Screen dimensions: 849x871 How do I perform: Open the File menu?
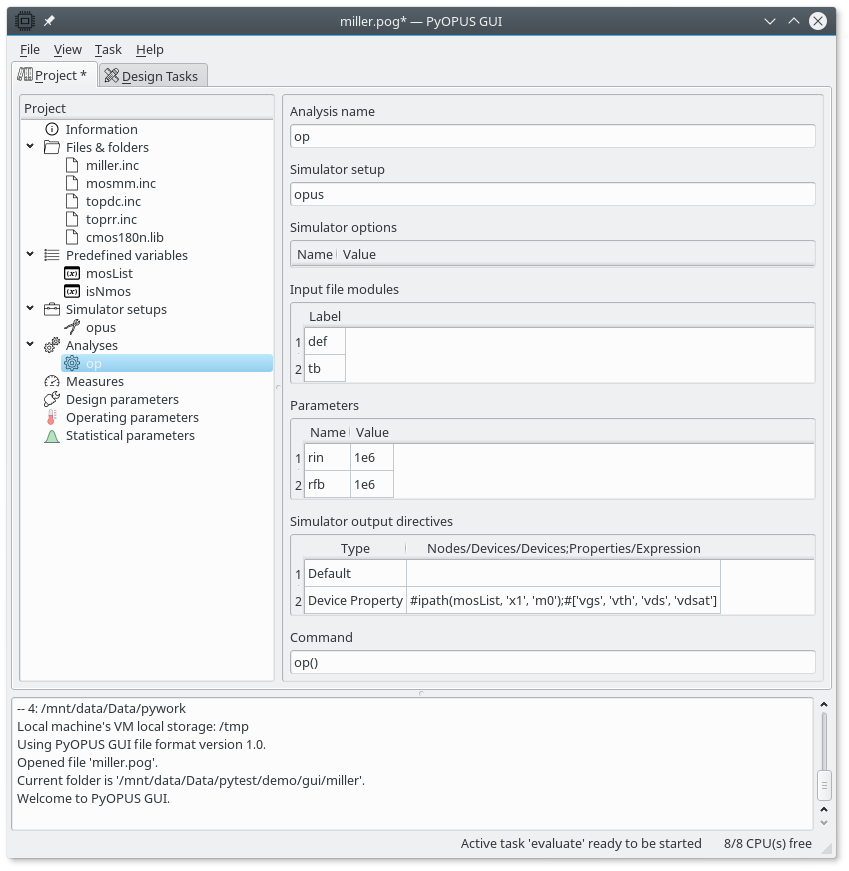tap(30, 49)
